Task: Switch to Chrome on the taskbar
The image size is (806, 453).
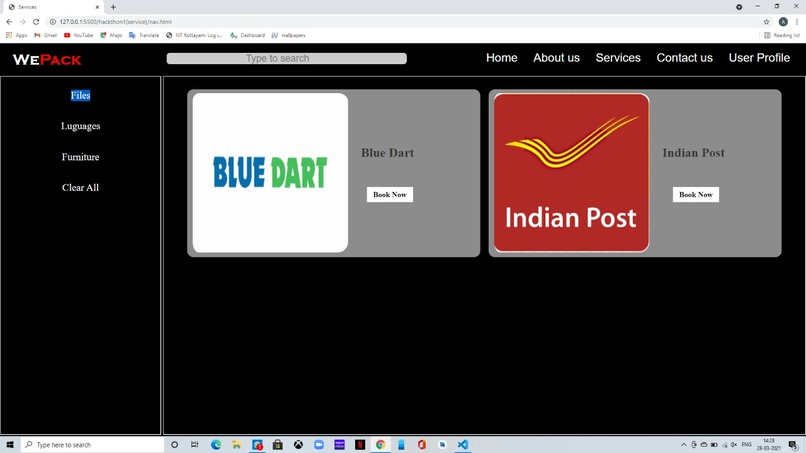Action: 380,444
